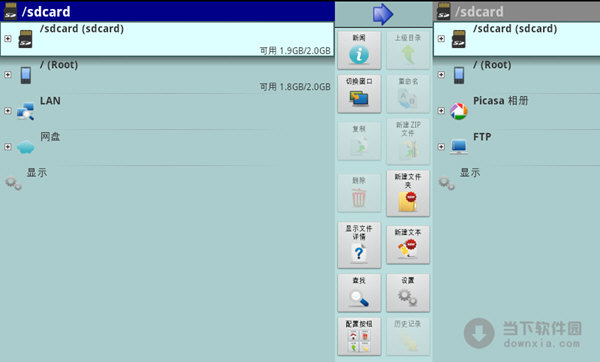Create a folder with 新建文件夹 button
The height and width of the screenshot is (362, 600).
click(408, 193)
